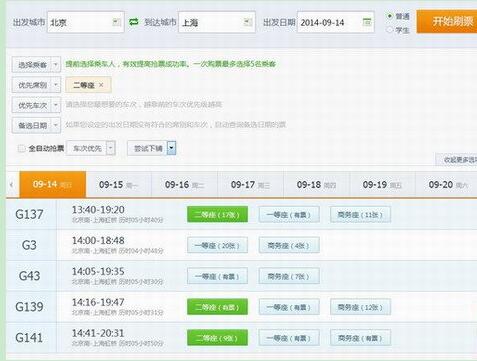477x361 pixels.
Task: Book G139 一等座 ticket
Action: [x=289, y=307]
